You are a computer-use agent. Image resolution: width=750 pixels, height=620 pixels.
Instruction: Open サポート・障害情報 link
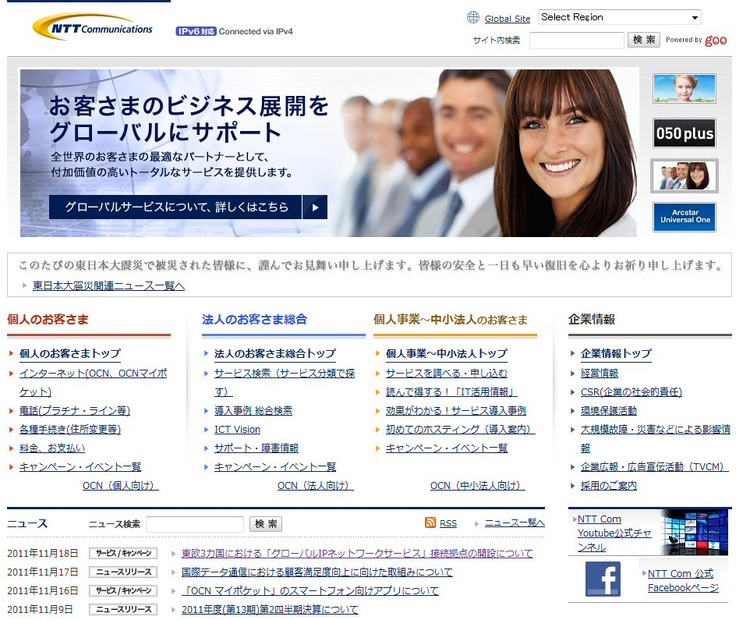click(x=256, y=448)
